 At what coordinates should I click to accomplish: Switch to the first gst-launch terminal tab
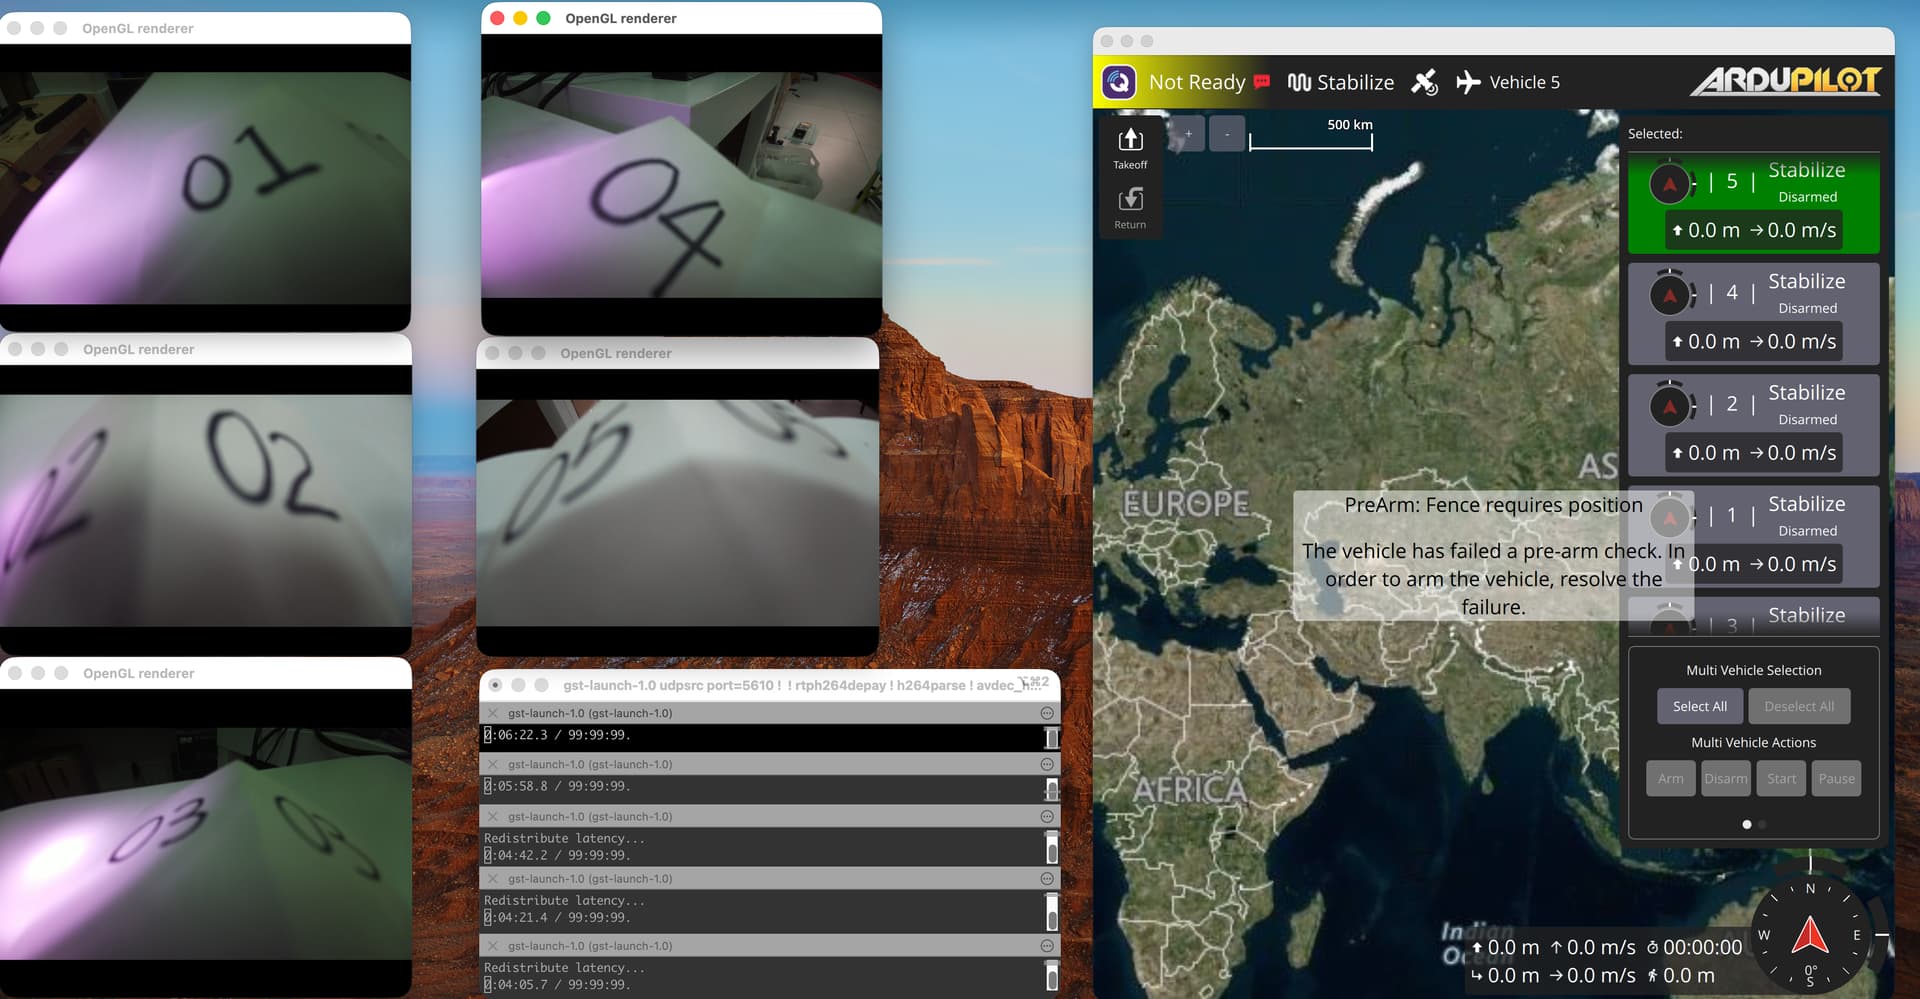pyautogui.click(x=590, y=713)
